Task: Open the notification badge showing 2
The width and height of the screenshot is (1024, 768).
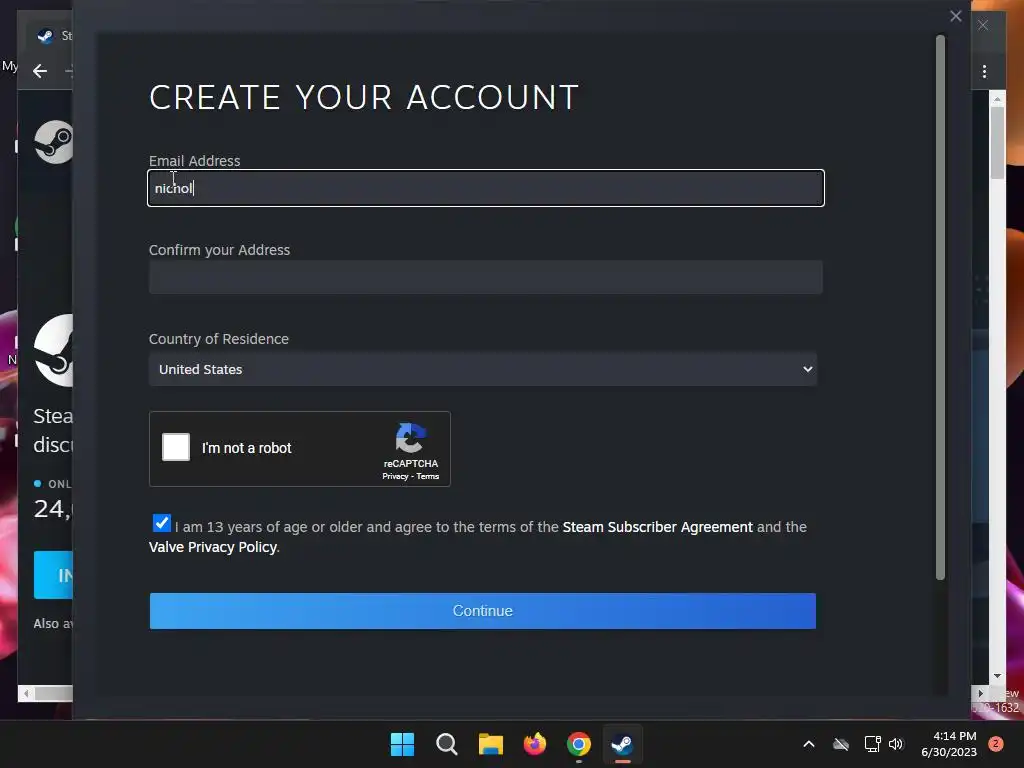Action: [996, 744]
